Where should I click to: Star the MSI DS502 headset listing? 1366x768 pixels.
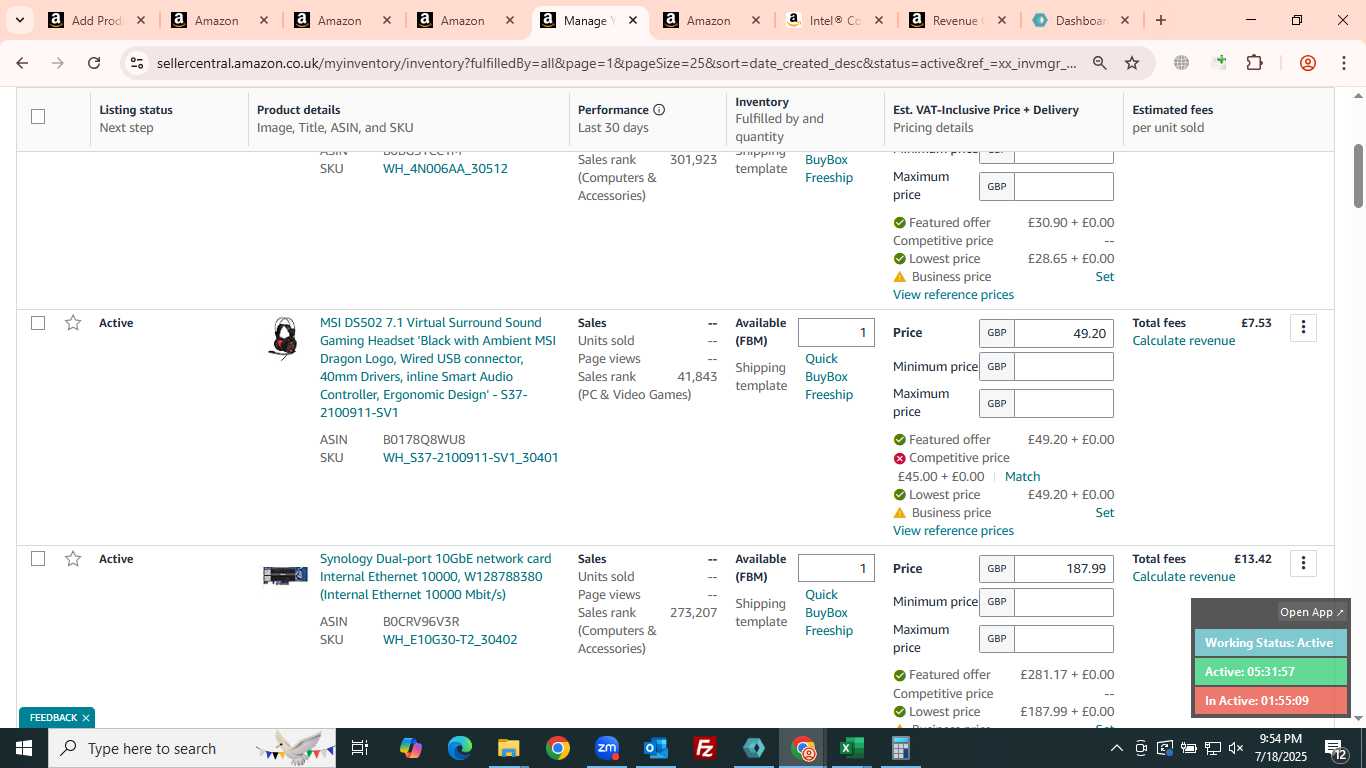73,323
